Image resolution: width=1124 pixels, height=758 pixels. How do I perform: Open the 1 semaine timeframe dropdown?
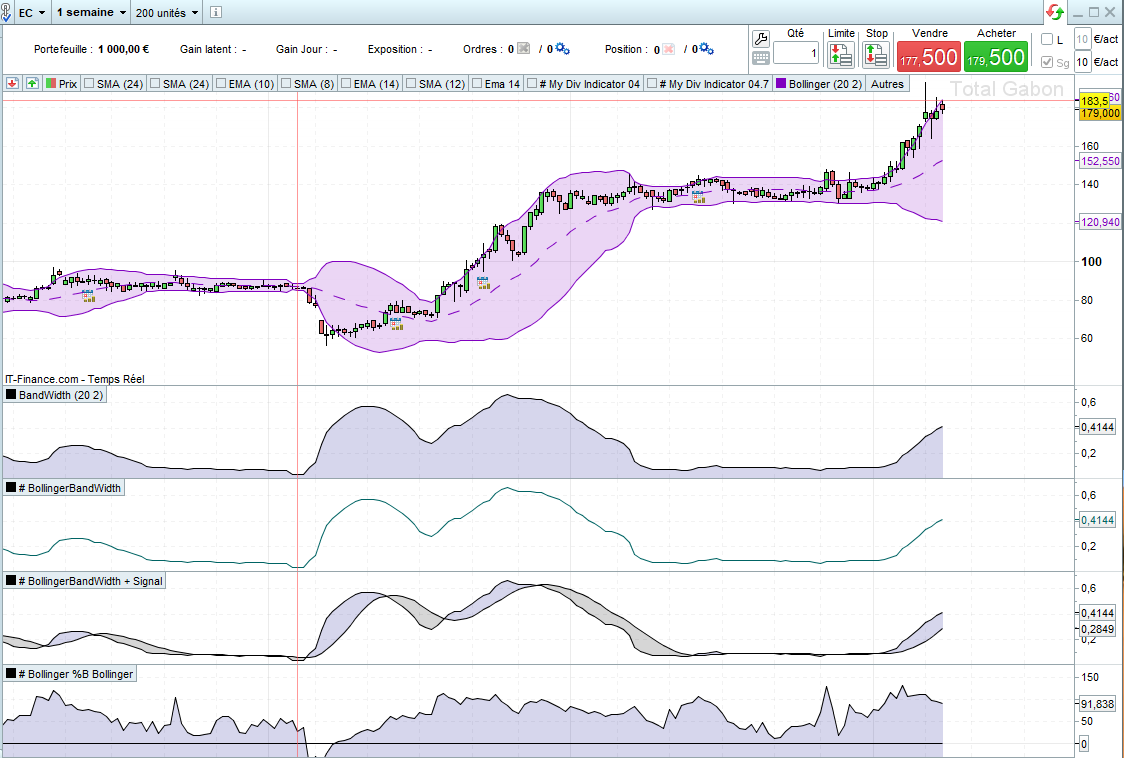click(x=92, y=12)
